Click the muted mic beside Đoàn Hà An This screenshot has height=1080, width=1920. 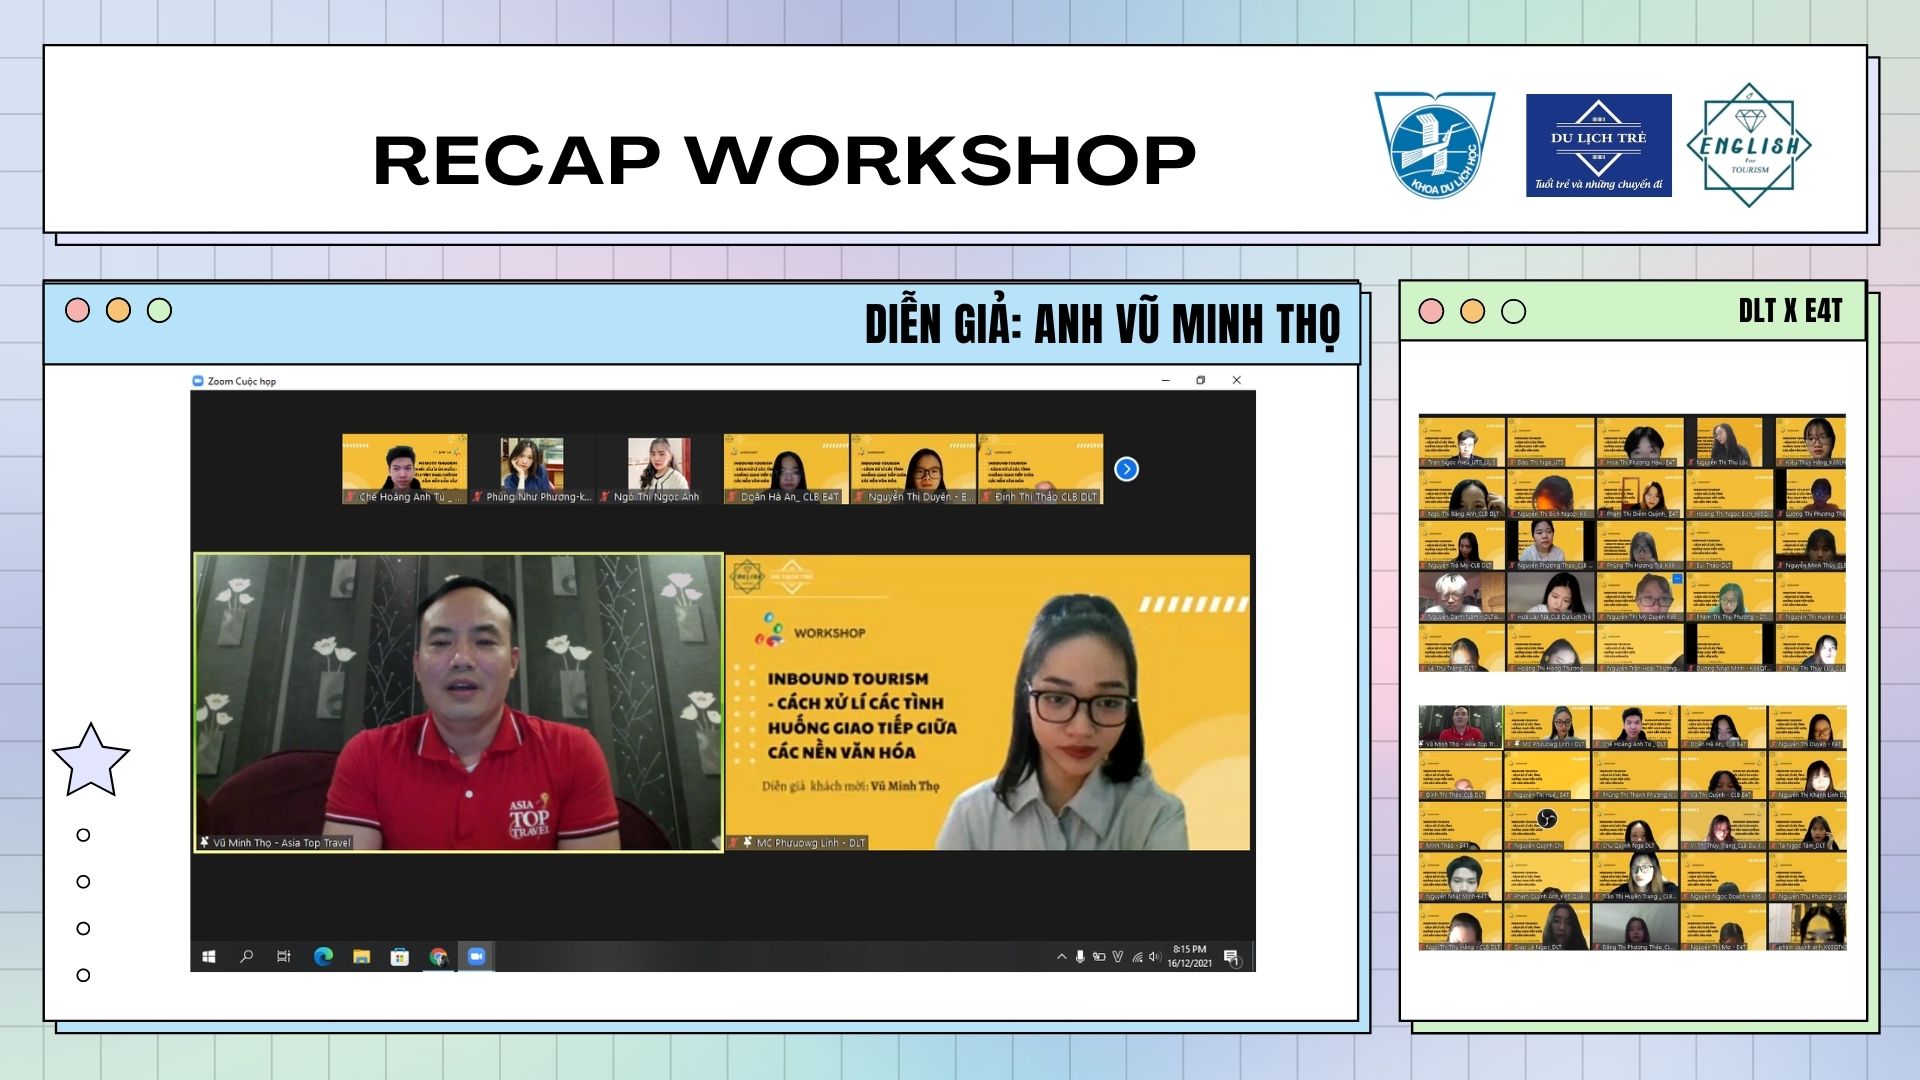click(x=732, y=497)
